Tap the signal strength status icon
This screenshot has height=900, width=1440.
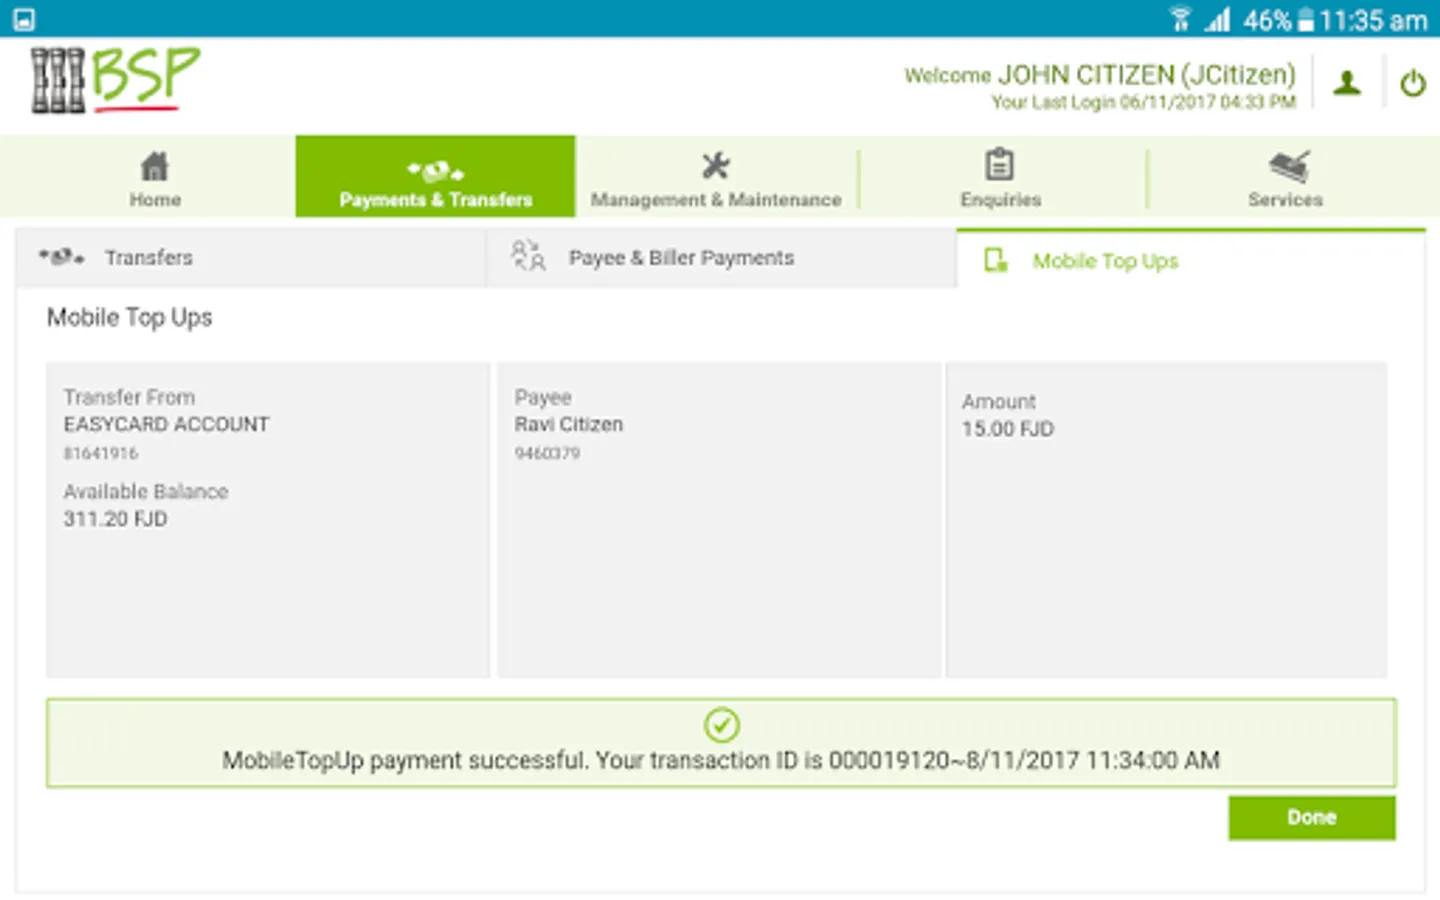[x=1217, y=19]
